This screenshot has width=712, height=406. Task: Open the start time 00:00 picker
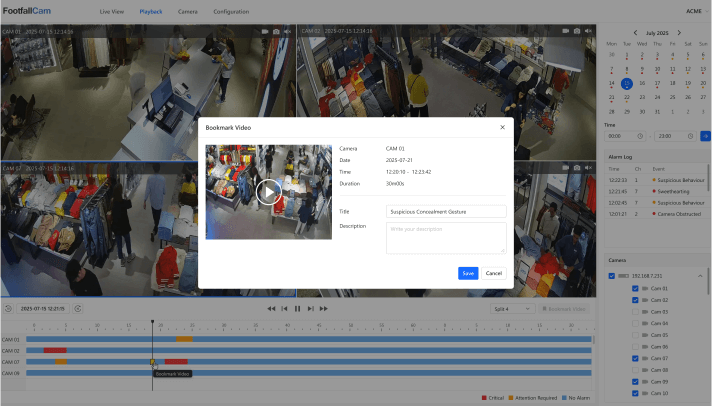pos(625,136)
